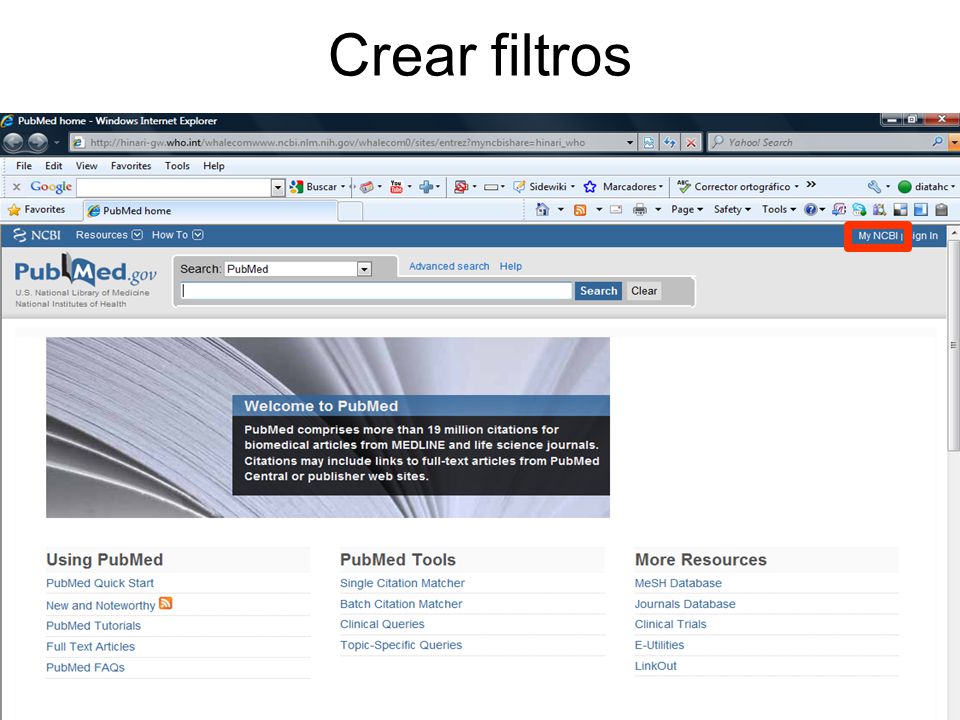The image size is (960, 720).
Task: Click the RSS icon beside New and Noteworthy
Action: tap(165, 603)
